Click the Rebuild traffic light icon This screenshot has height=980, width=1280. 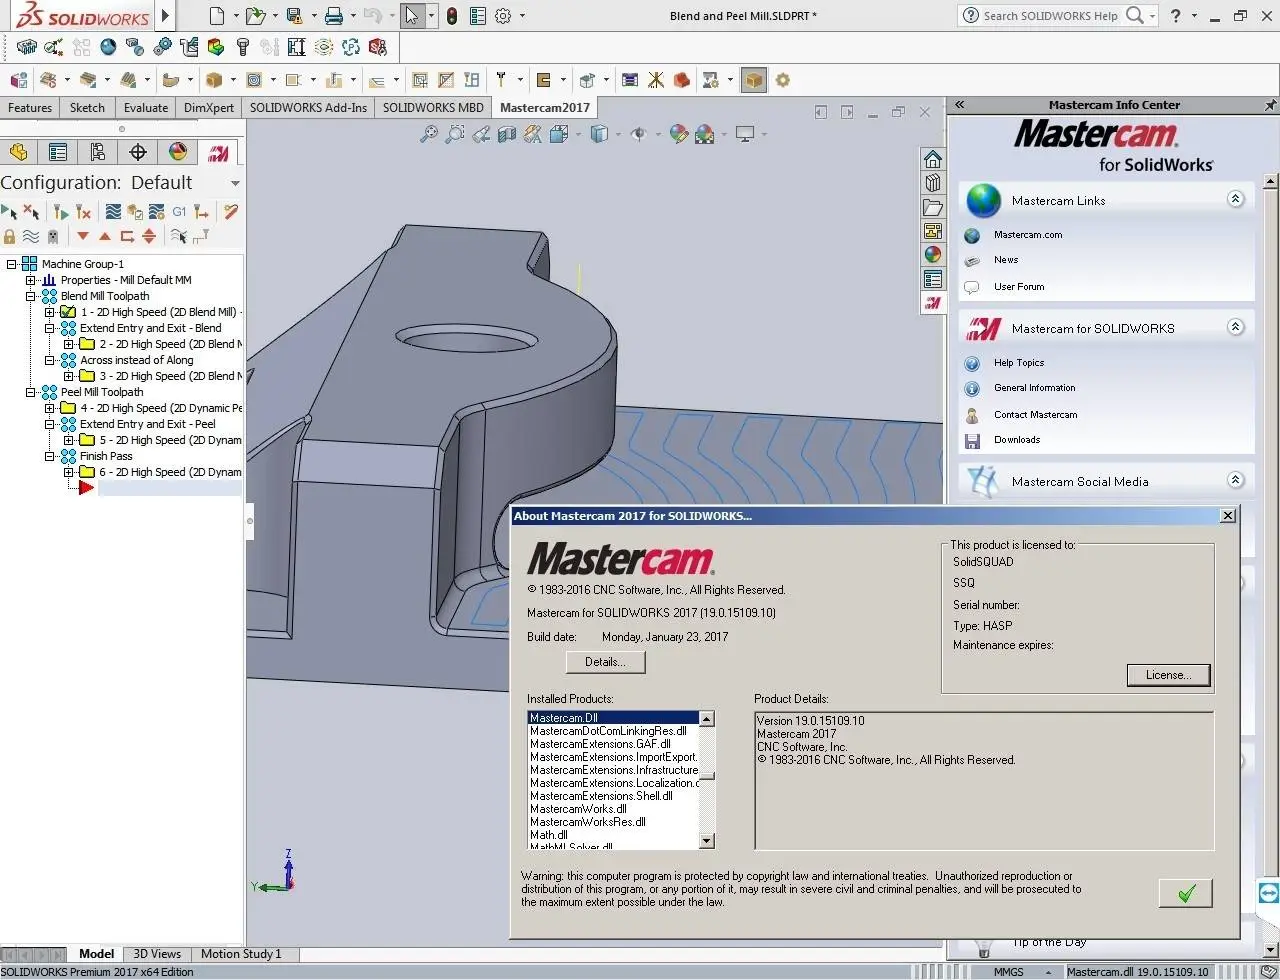pos(452,16)
